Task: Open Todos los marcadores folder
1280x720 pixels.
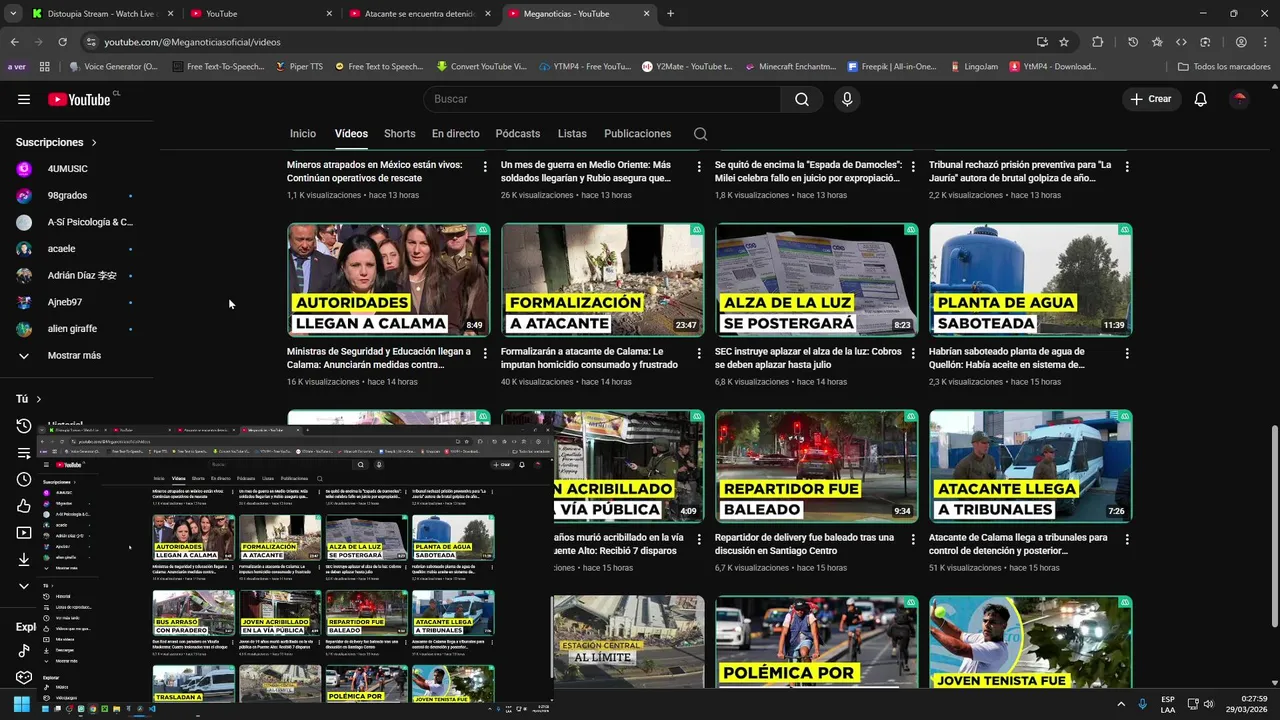Action: [1224, 67]
